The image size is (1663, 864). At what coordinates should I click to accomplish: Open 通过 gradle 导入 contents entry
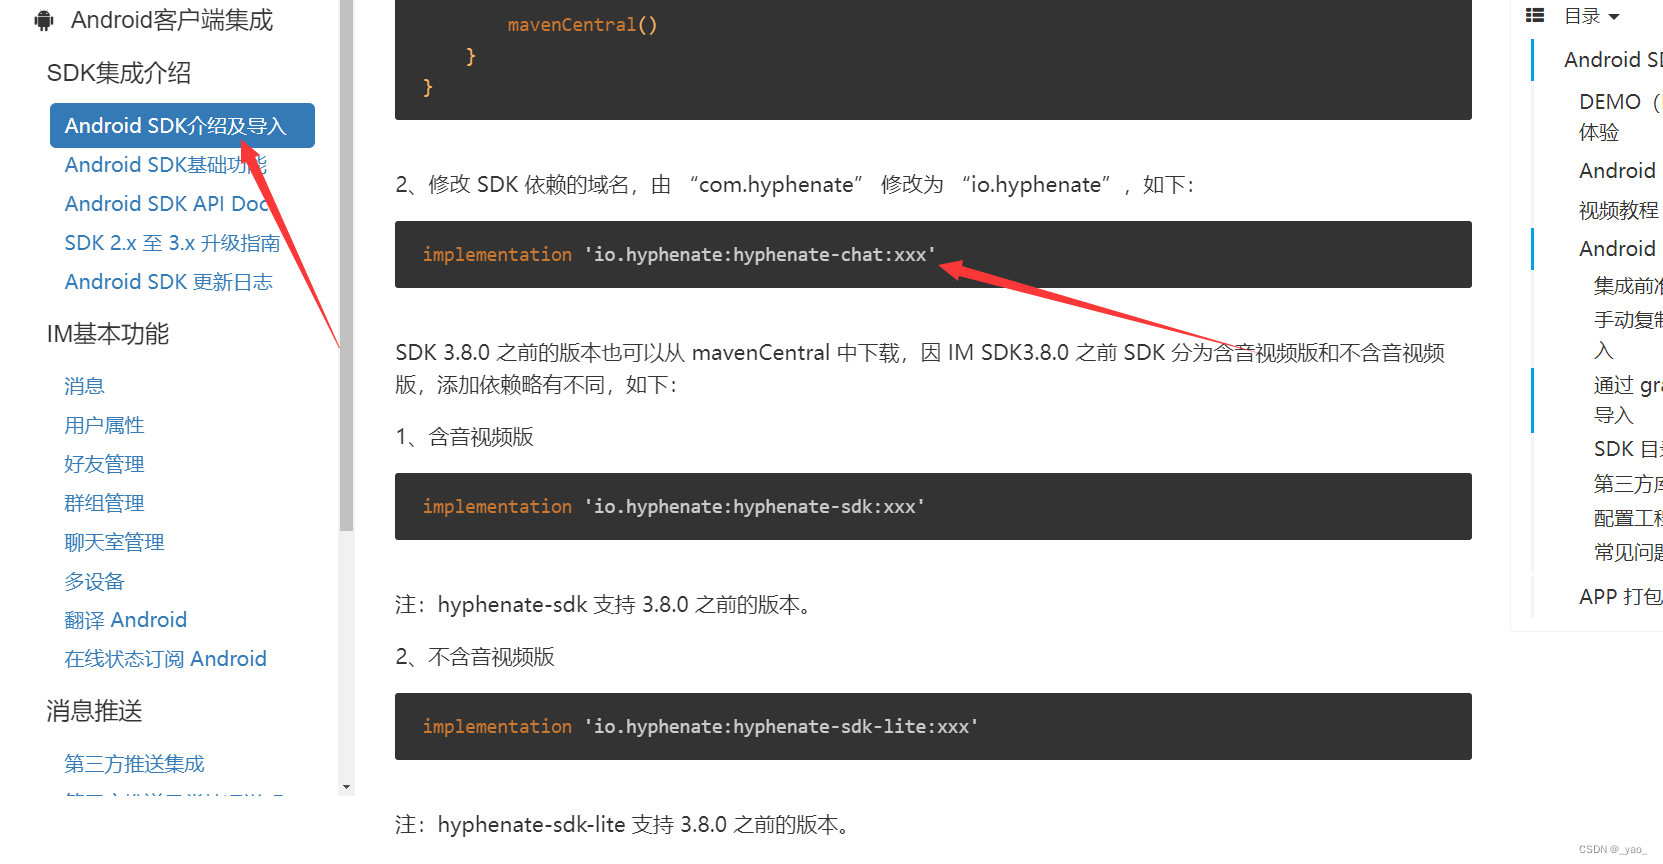(1628, 400)
